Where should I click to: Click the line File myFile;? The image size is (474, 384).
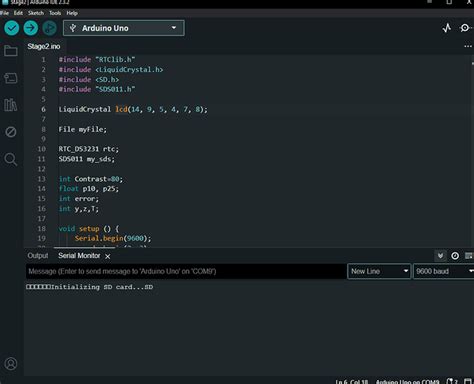click(83, 129)
